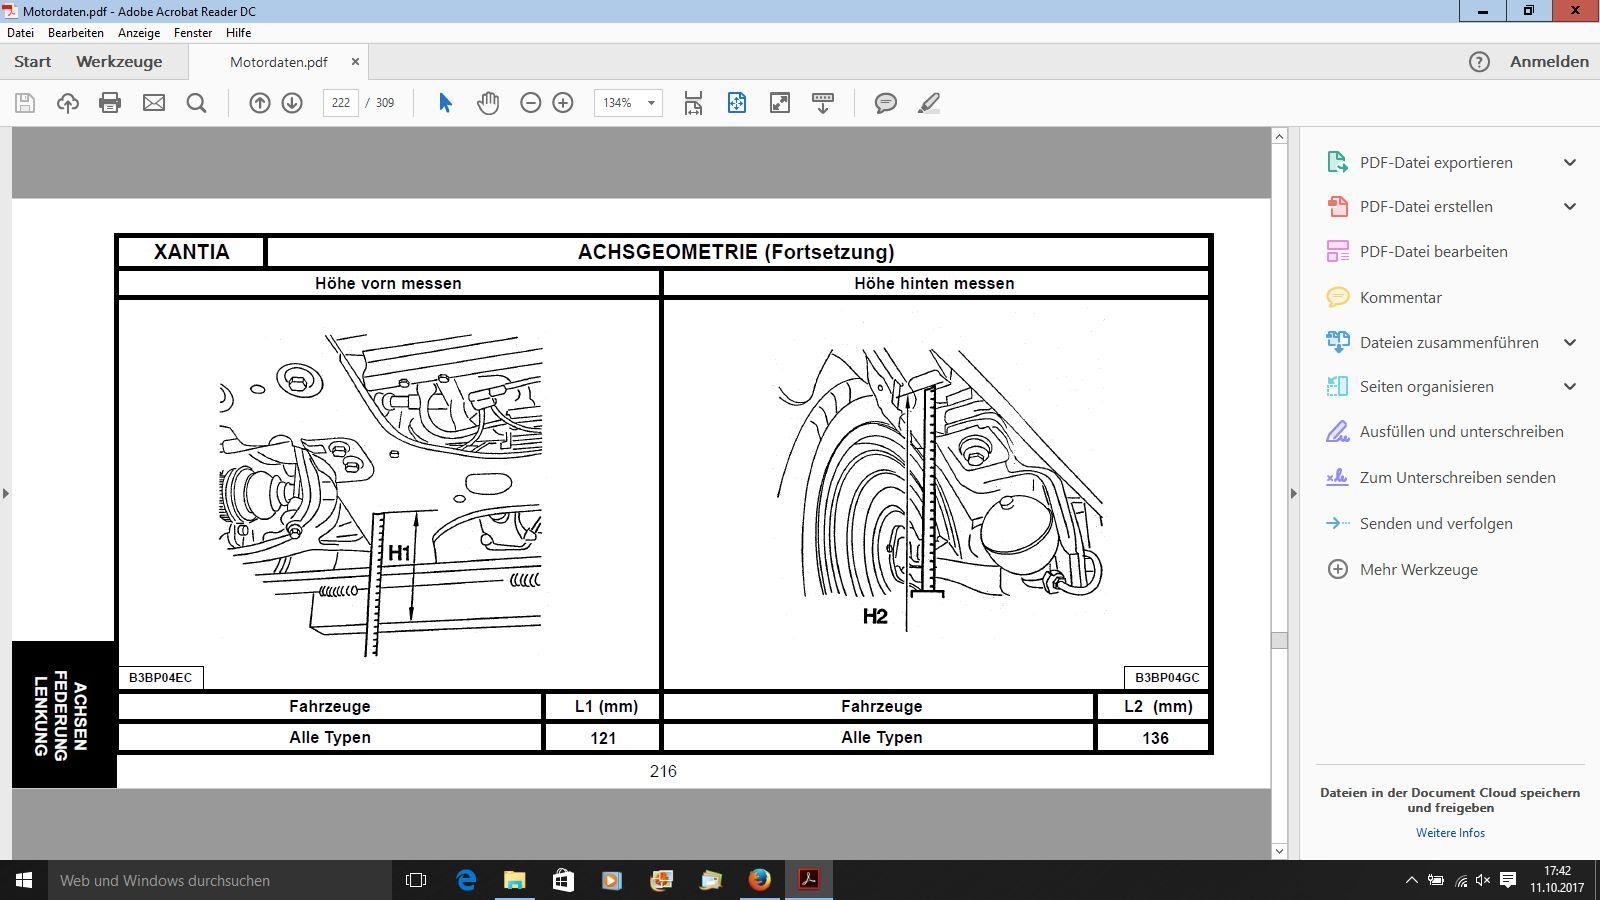Image resolution: width=1600 pixels, height=900 pixels.
Task: Expand Seiten organisieren chevron
Action: (x=1570, y=387)
